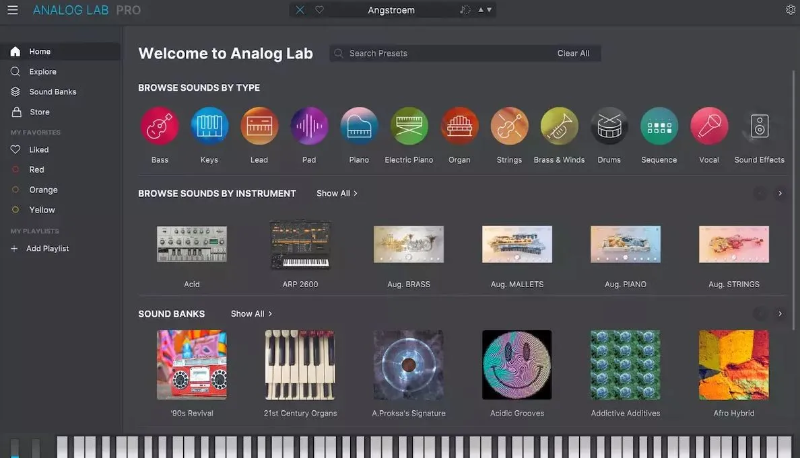Browse Keys sounds icon

pyautogui.click(x=209, y=126)
